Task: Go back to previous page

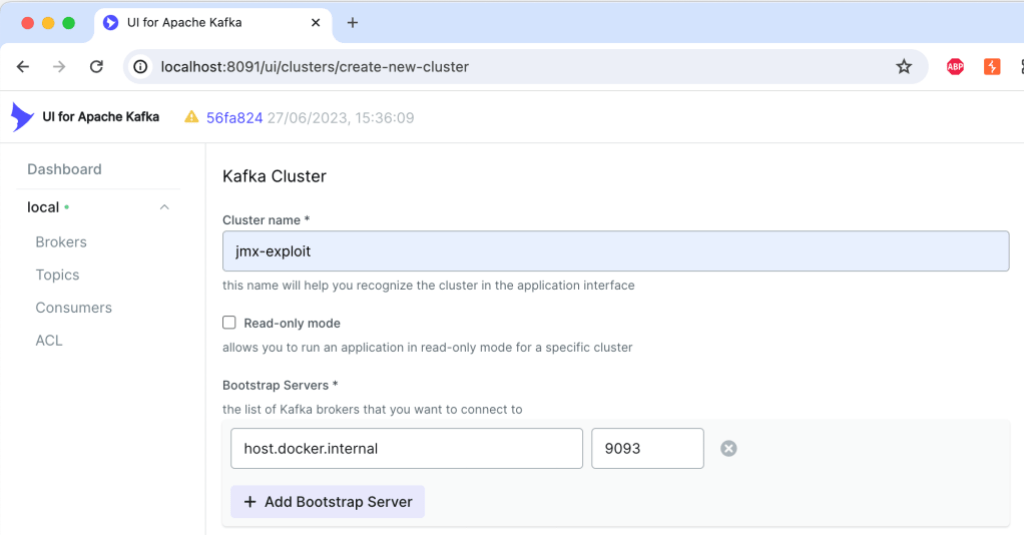Action: pyautogui.click(x=24, y=67)
